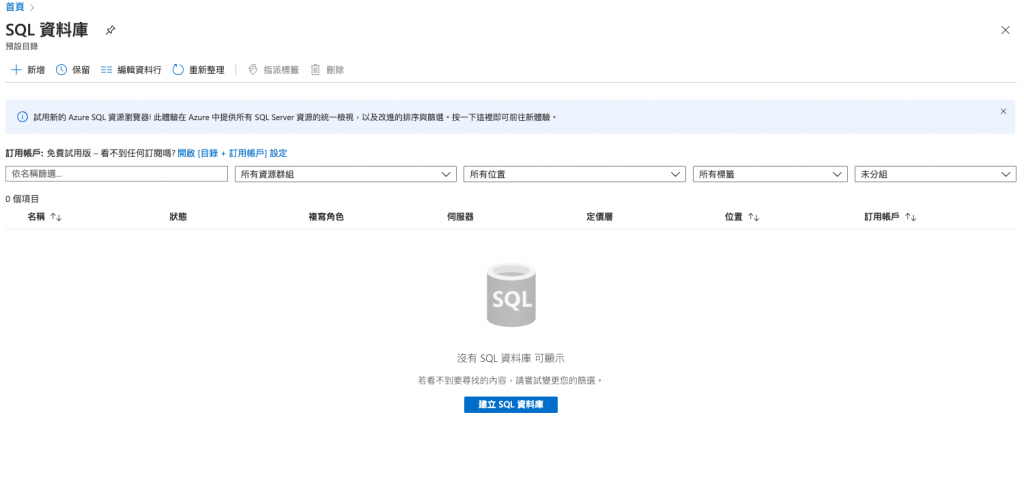Expand the 所有資源群組 dropdown

pyautogui.click(x=345, y=174)
